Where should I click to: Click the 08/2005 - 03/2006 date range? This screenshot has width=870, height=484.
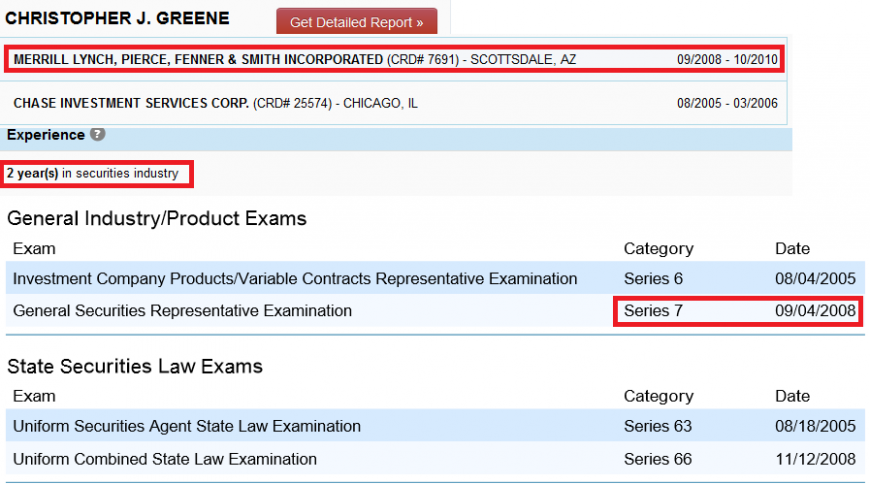tap(727, 103)
